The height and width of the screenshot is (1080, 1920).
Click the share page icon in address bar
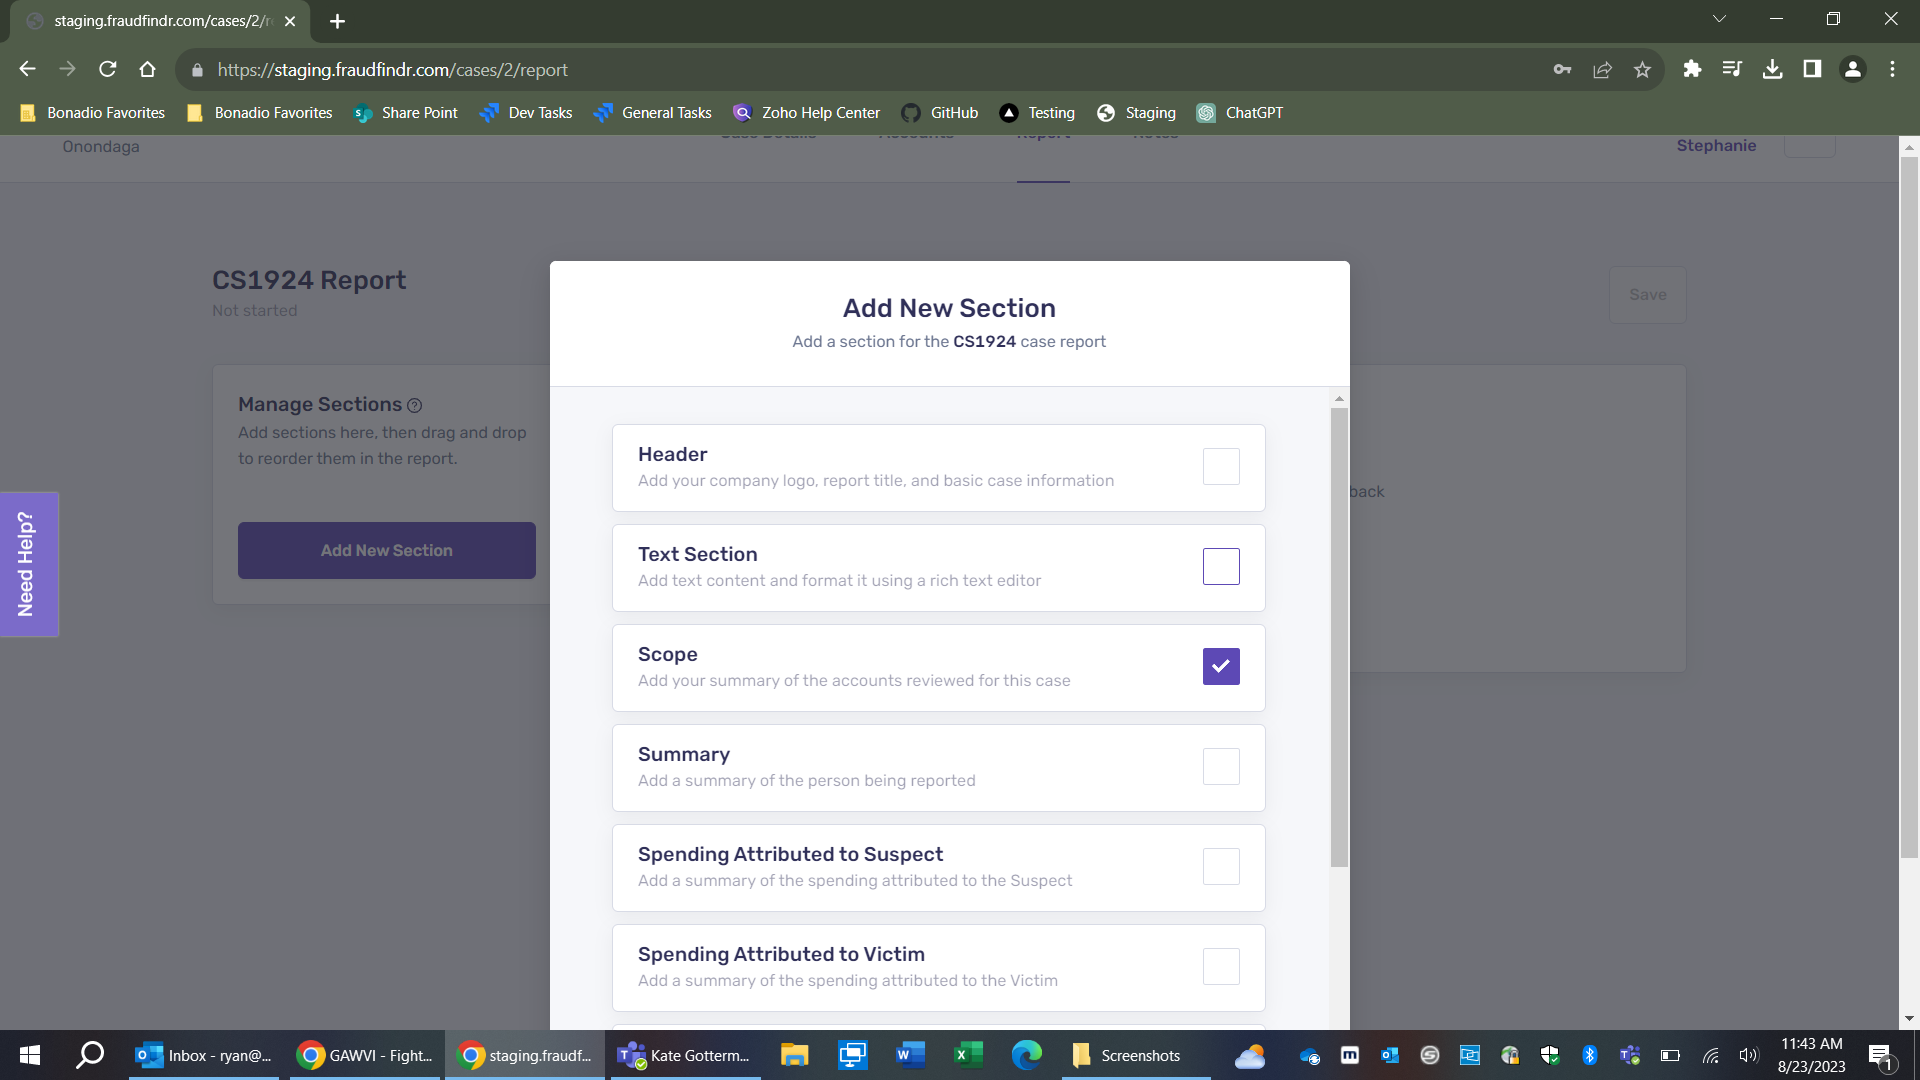coord(1602,69)
